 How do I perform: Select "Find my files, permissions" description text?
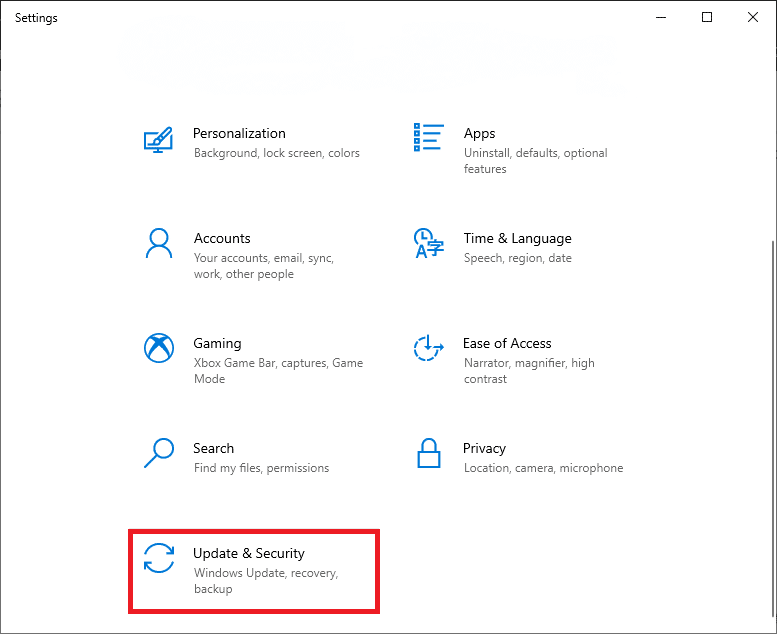[x=261, y=468]
